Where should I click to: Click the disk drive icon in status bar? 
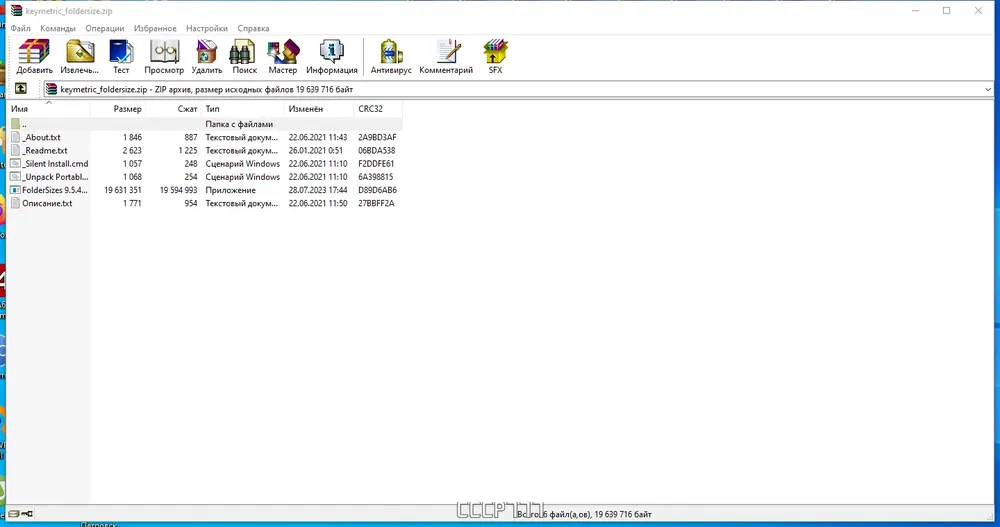pos(13,514)
